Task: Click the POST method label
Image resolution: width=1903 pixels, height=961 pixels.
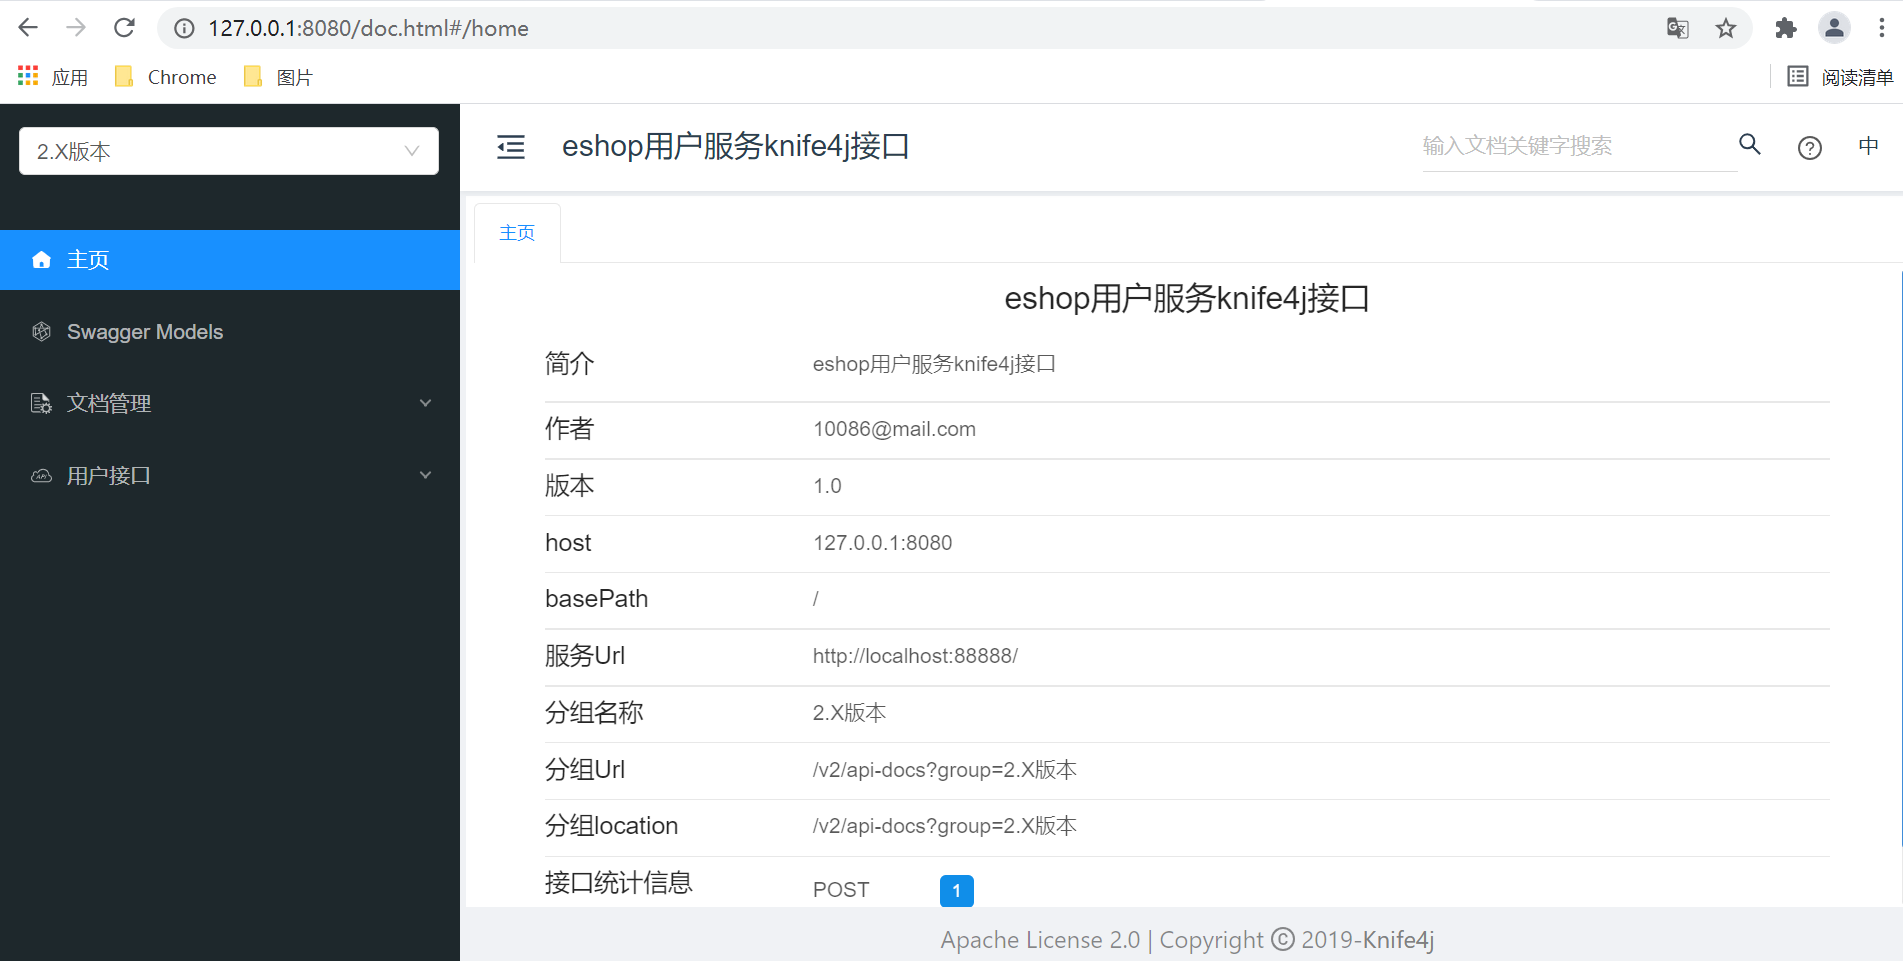Action: coord(841,890)
